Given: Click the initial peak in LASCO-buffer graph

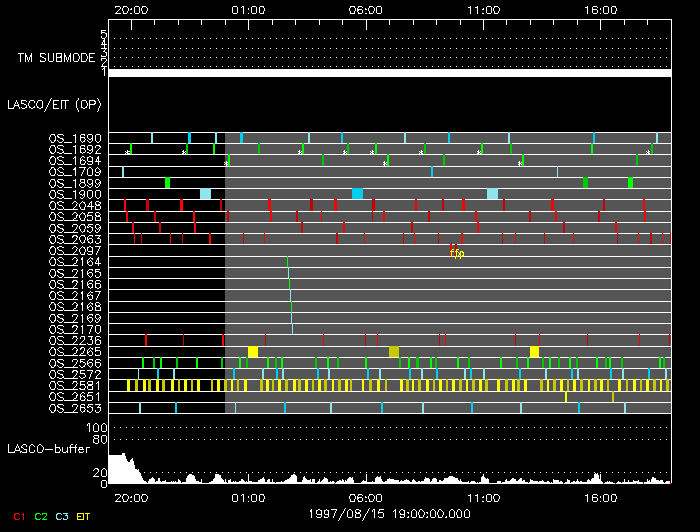Looking at the screenshot, I should [x=120, y=461].
